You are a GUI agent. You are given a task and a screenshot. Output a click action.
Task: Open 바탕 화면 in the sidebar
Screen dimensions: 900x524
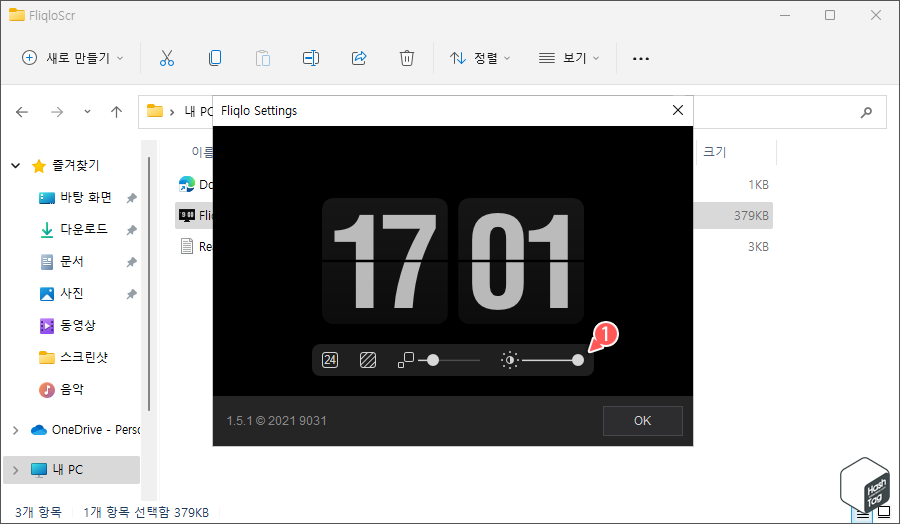click(x=86, y=197)
